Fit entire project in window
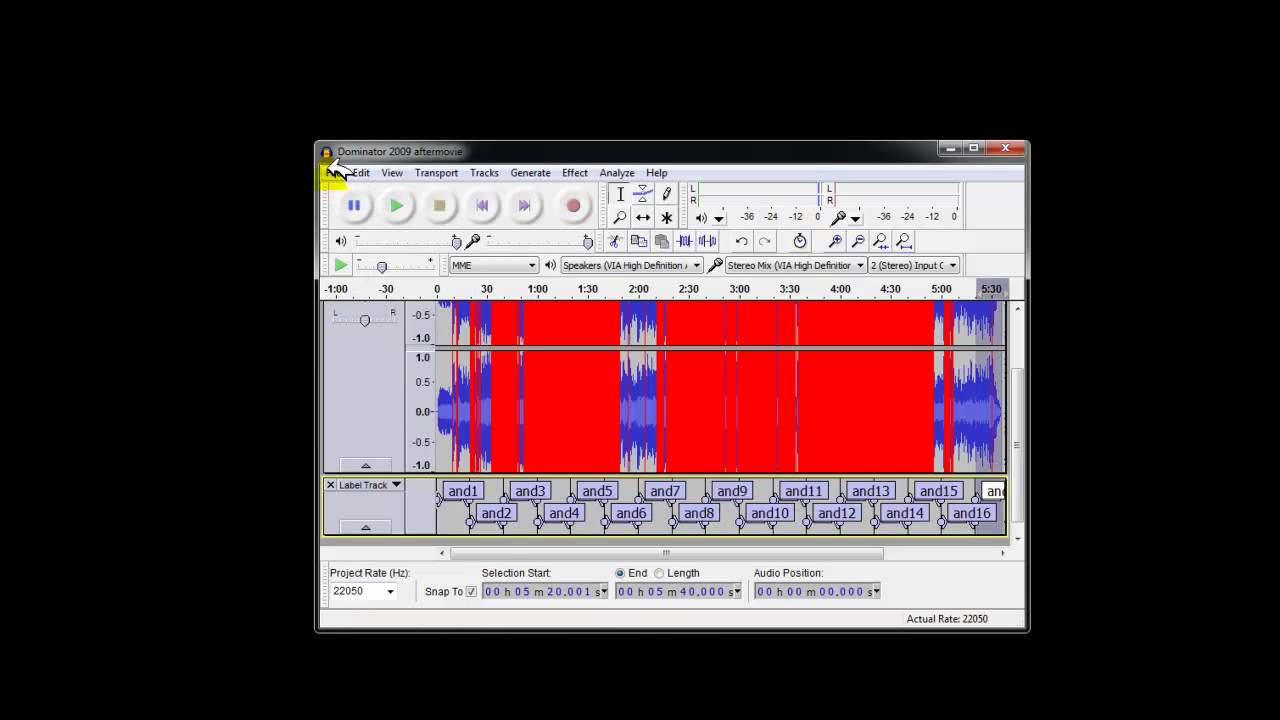This screenshot has width=1280, height=720. [903, 241]
